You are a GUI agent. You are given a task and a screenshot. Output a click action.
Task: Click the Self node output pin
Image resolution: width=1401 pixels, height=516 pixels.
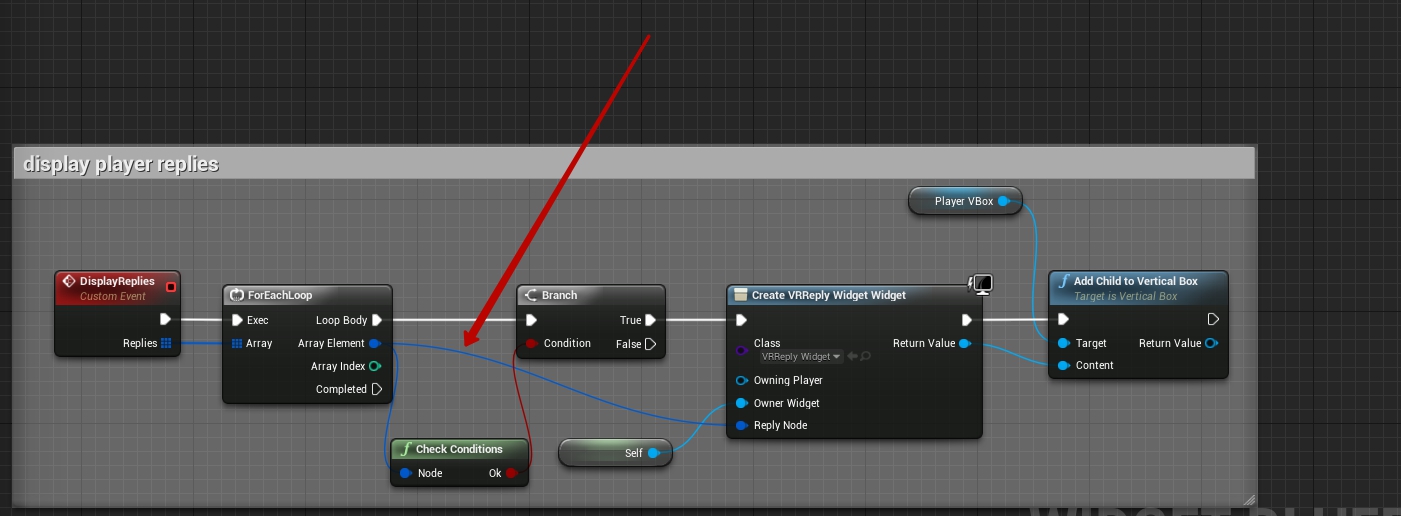654,453
